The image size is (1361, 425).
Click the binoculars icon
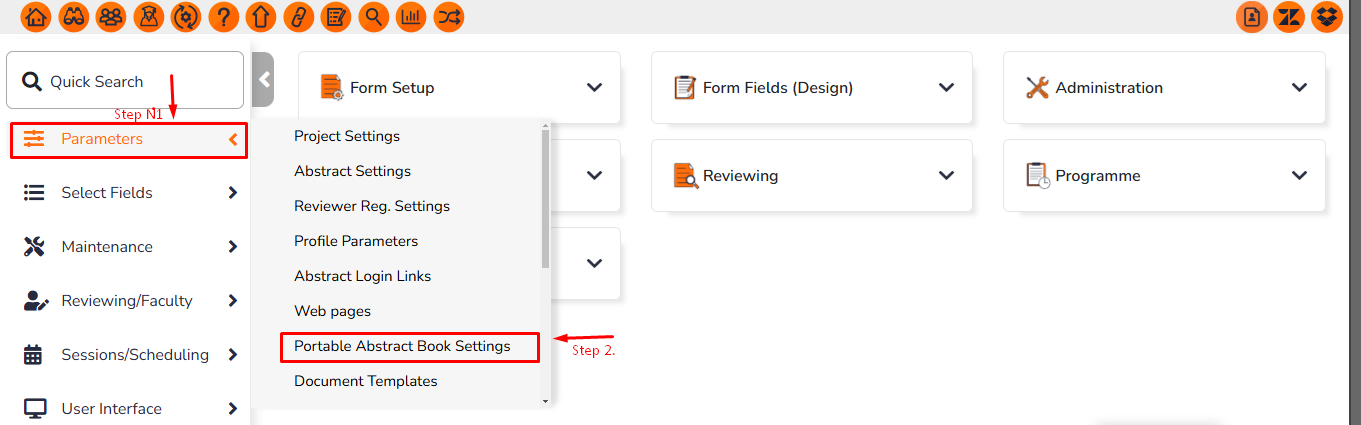pyautogui.click(x=73, y=17)
